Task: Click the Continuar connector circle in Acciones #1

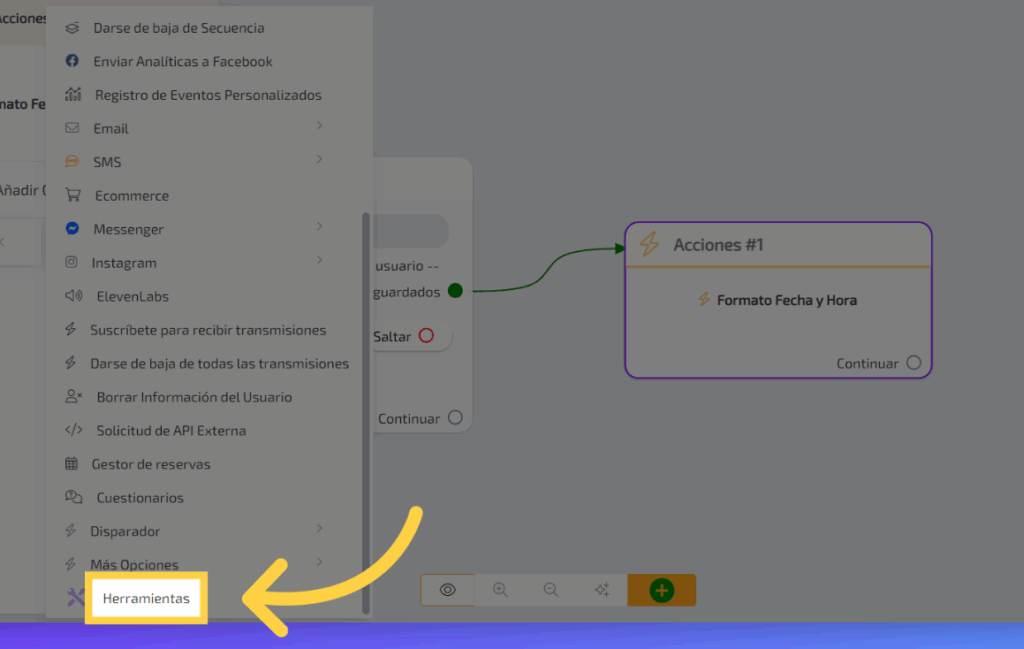Action: 913,363
